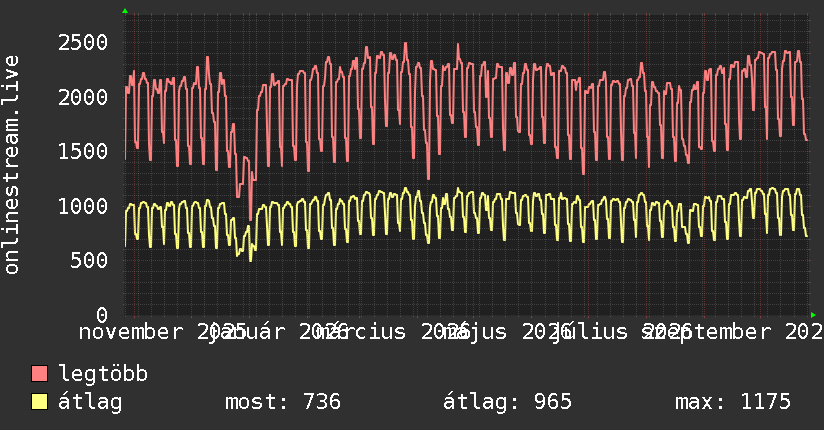Click the green arrow atop y-axis
Image resolution: width=824 pixels, height=430 pixels.
[125, 11]
